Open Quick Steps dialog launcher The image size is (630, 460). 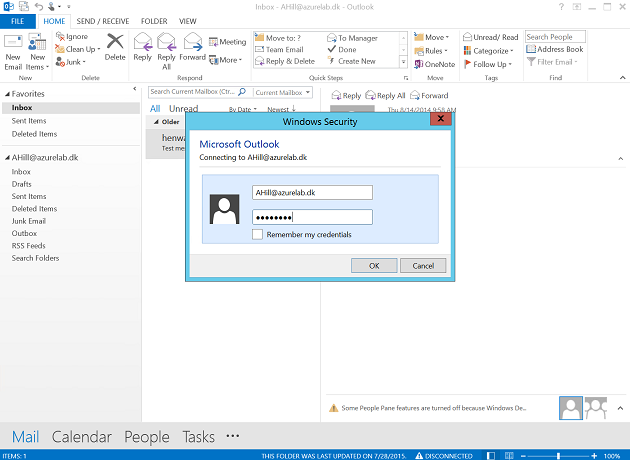click(406, 78)
